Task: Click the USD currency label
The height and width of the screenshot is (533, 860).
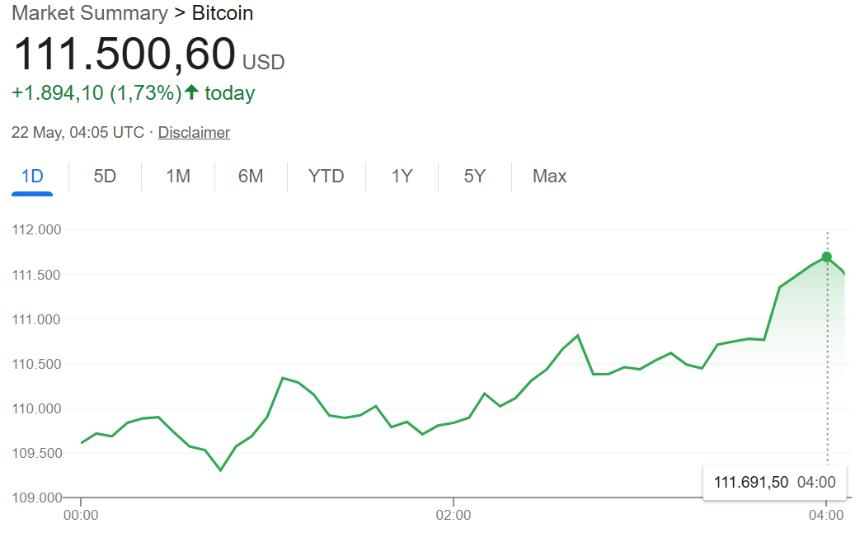Action: (264, 62)
